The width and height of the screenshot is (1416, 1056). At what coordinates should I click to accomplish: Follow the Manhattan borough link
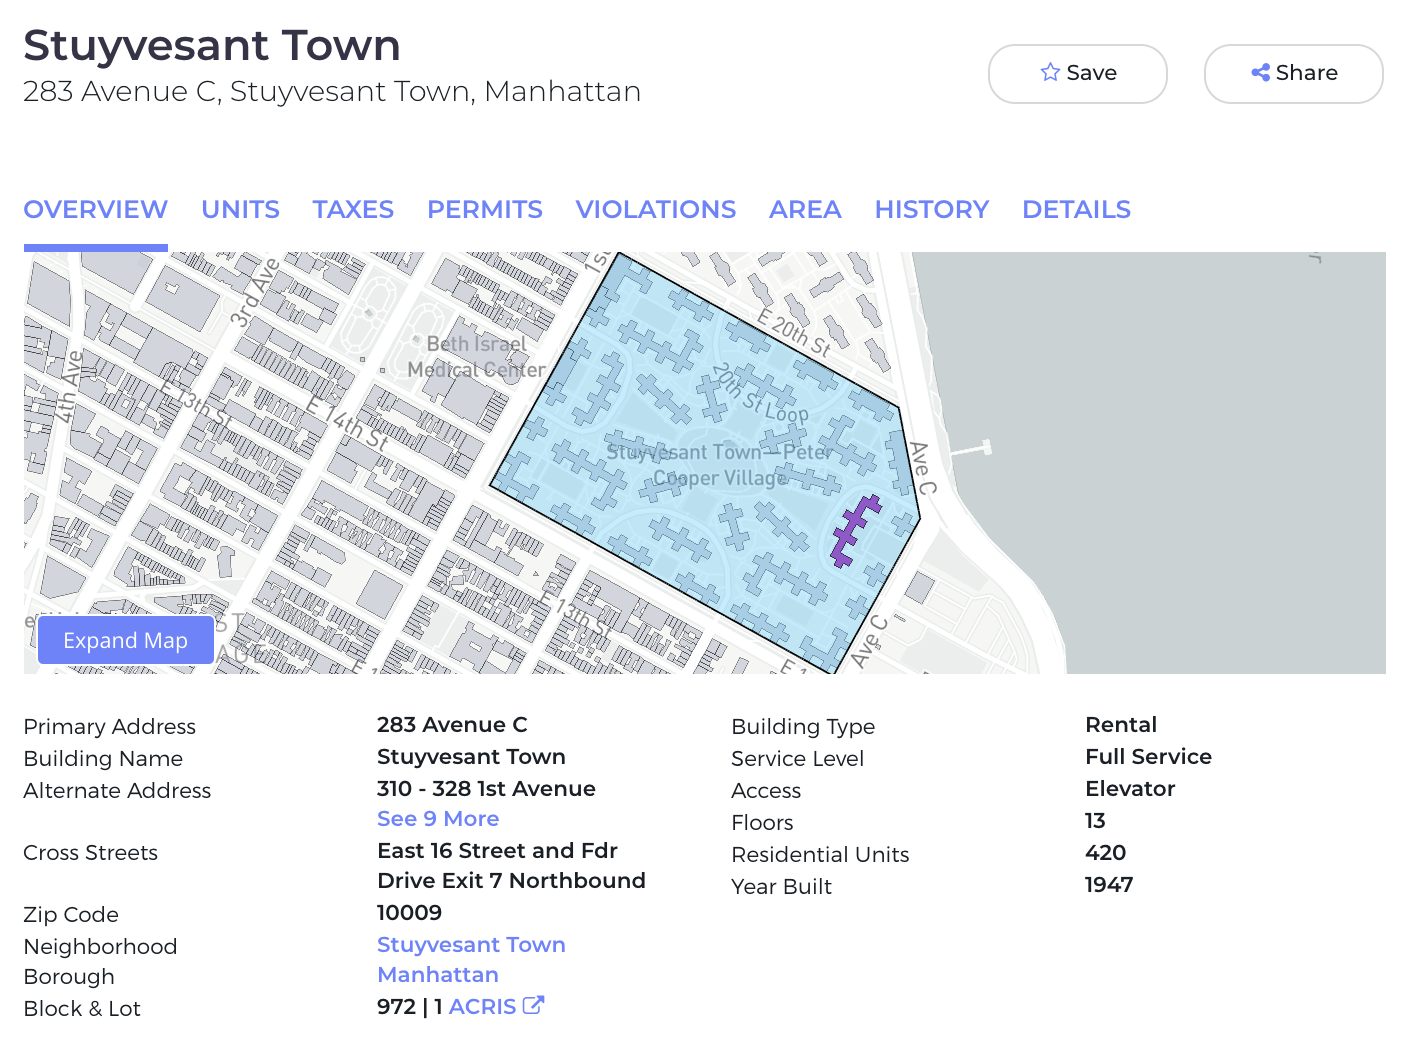(x=437, y=975)
